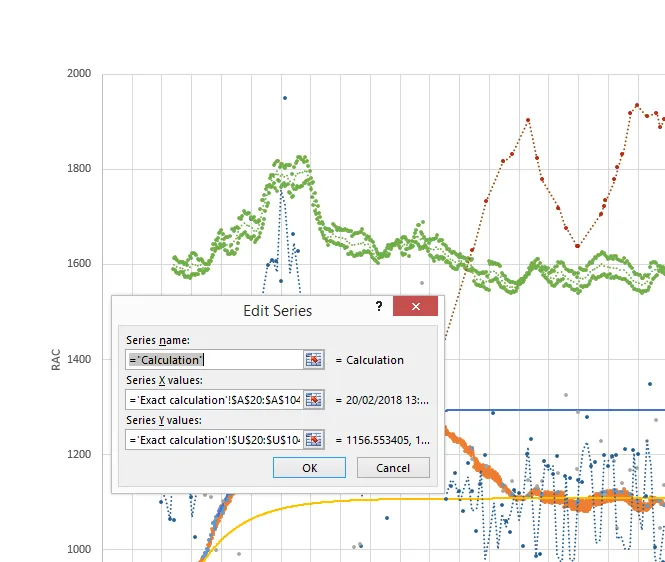Close the Edit Series dialog with the red X
The image size is (665, 562).
point(415,306)
